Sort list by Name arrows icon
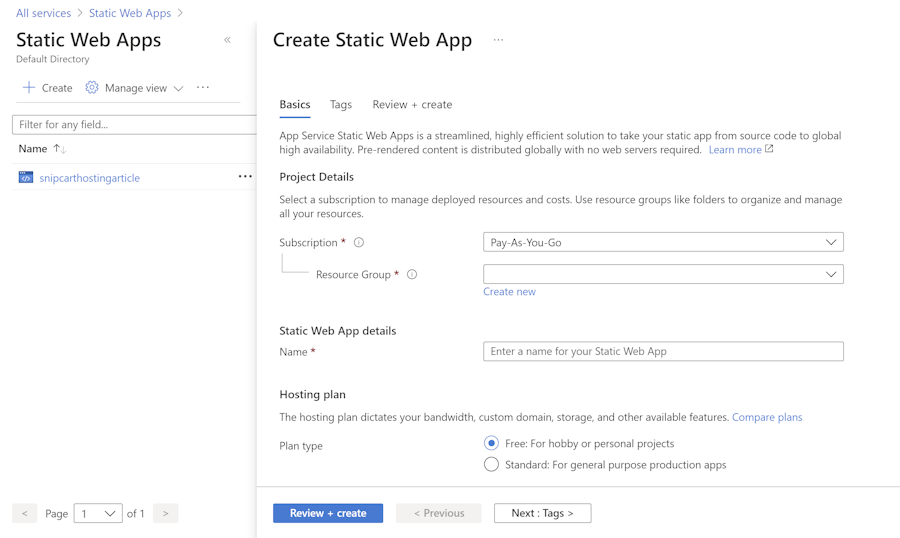Image resolution: width=900 pixels, height=538 pixels. point(60,149)
